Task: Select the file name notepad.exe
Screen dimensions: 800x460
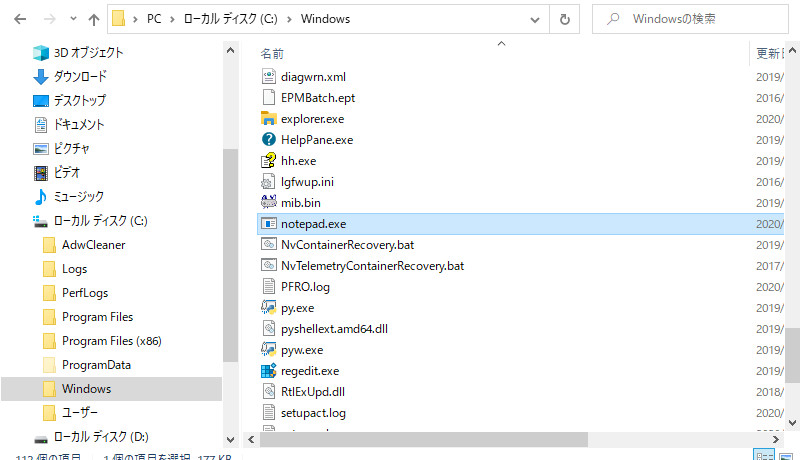Action: click(313, 224)
